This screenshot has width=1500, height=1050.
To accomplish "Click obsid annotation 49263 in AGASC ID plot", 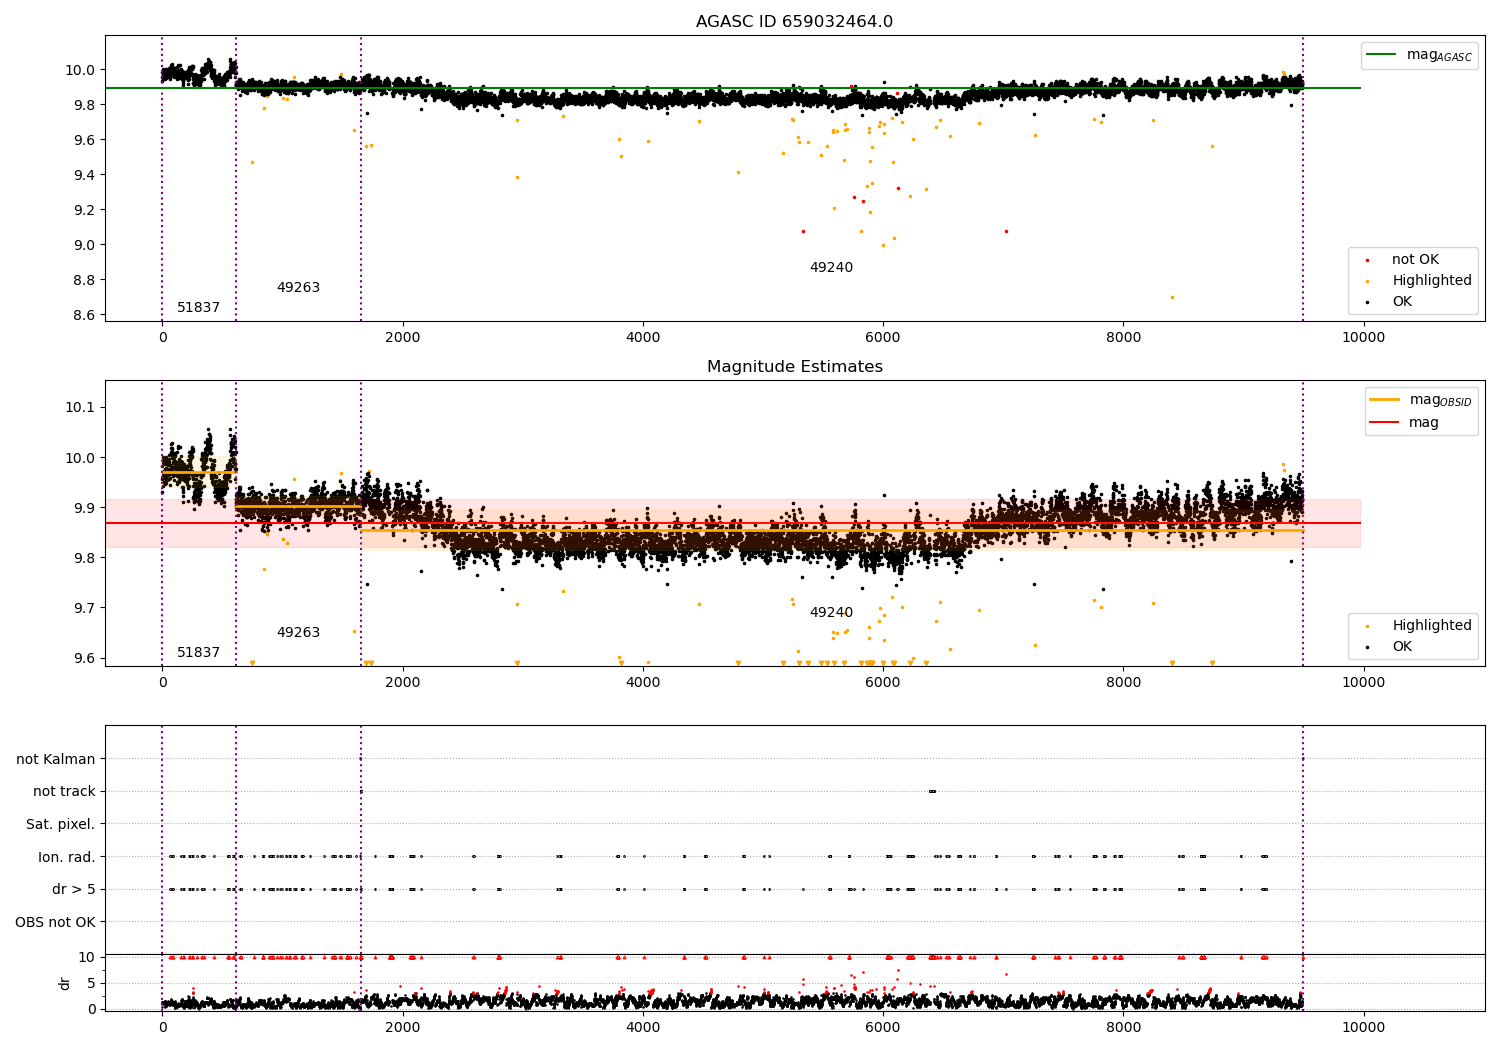I will pos(298,288).
